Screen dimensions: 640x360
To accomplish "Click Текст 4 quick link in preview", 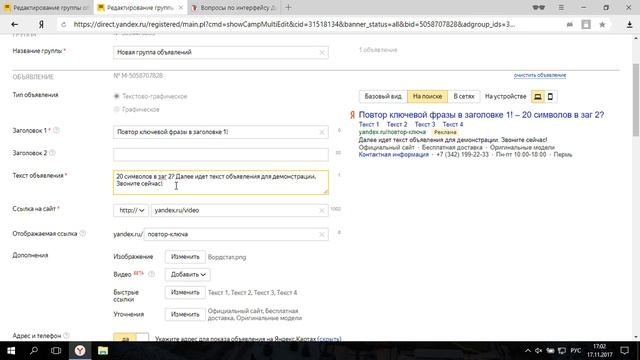I will [453, 124].
